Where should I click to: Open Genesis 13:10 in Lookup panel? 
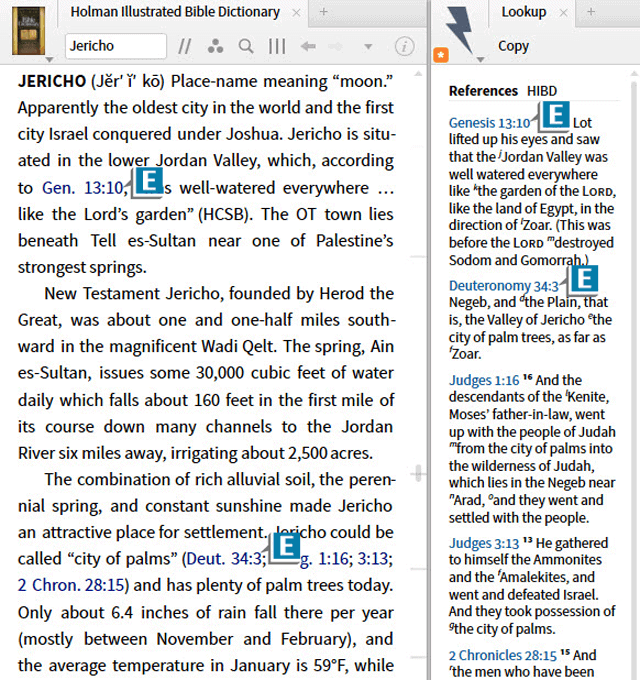point(489,123)
